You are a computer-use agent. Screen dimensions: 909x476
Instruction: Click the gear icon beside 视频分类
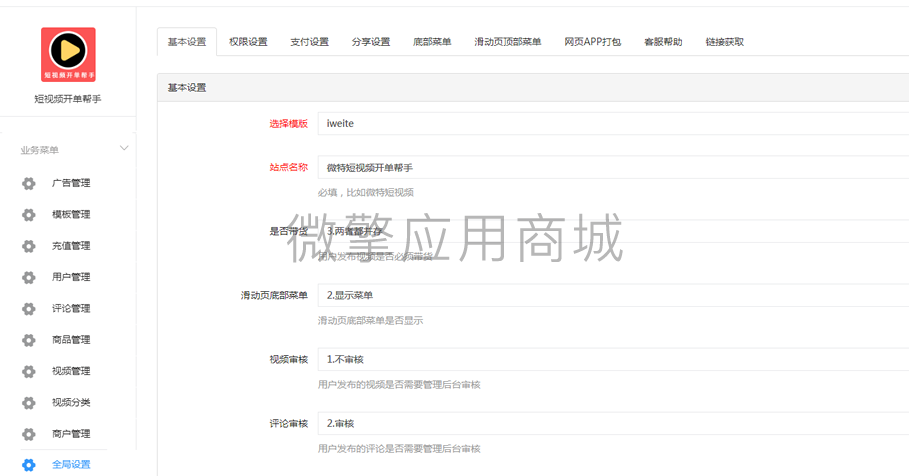28,402
